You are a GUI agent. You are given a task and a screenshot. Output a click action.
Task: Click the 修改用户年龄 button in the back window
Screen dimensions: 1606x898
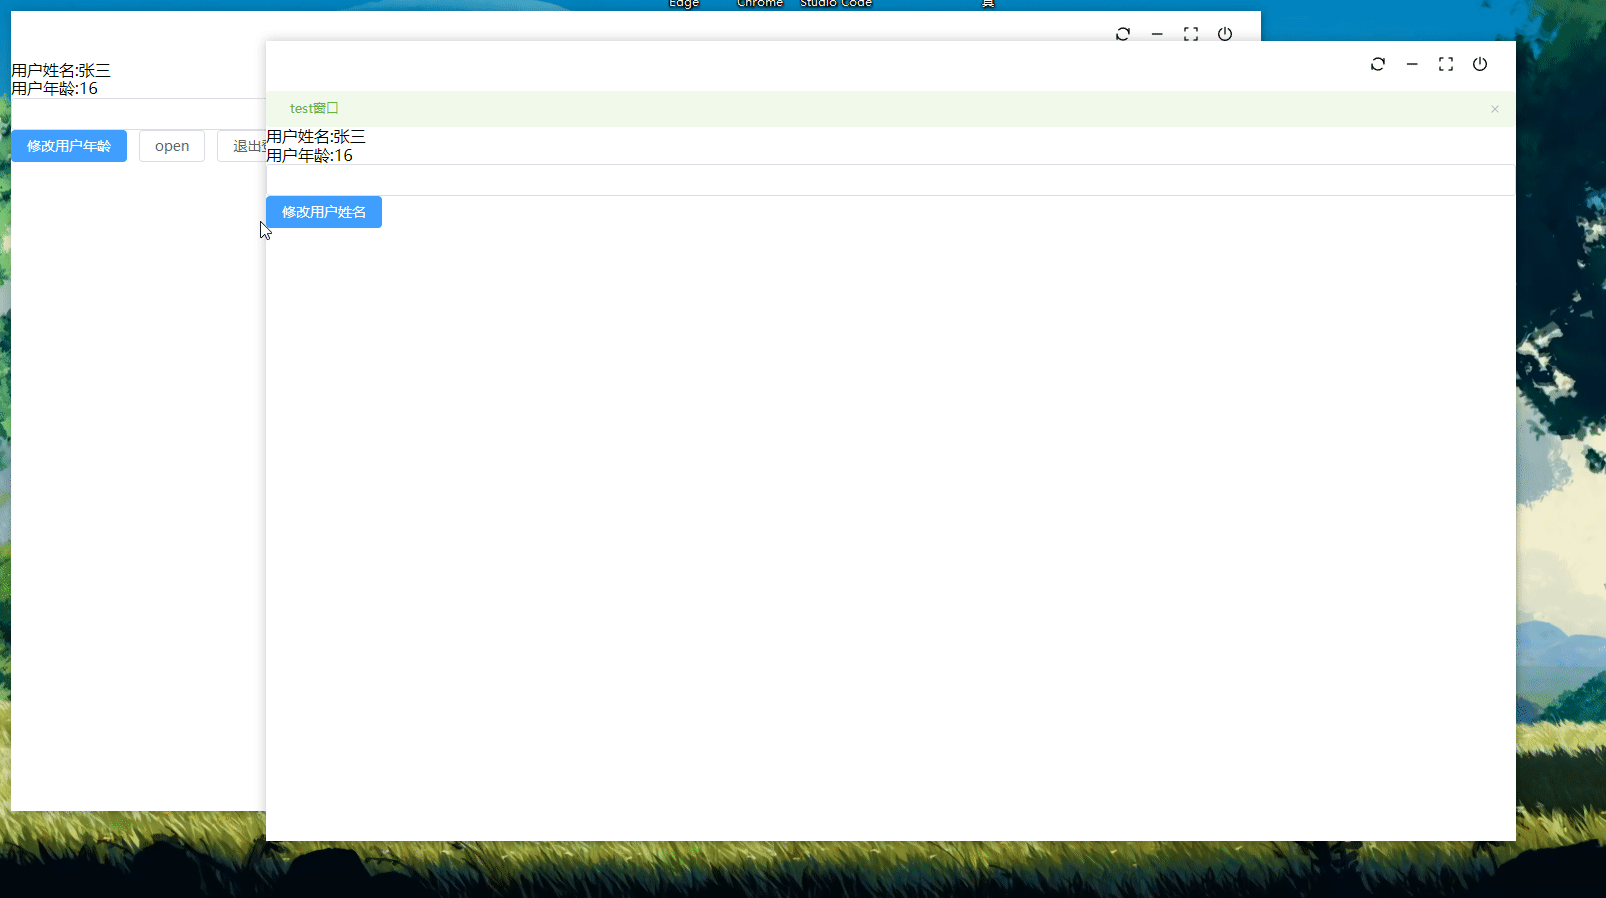pos(69,146)
